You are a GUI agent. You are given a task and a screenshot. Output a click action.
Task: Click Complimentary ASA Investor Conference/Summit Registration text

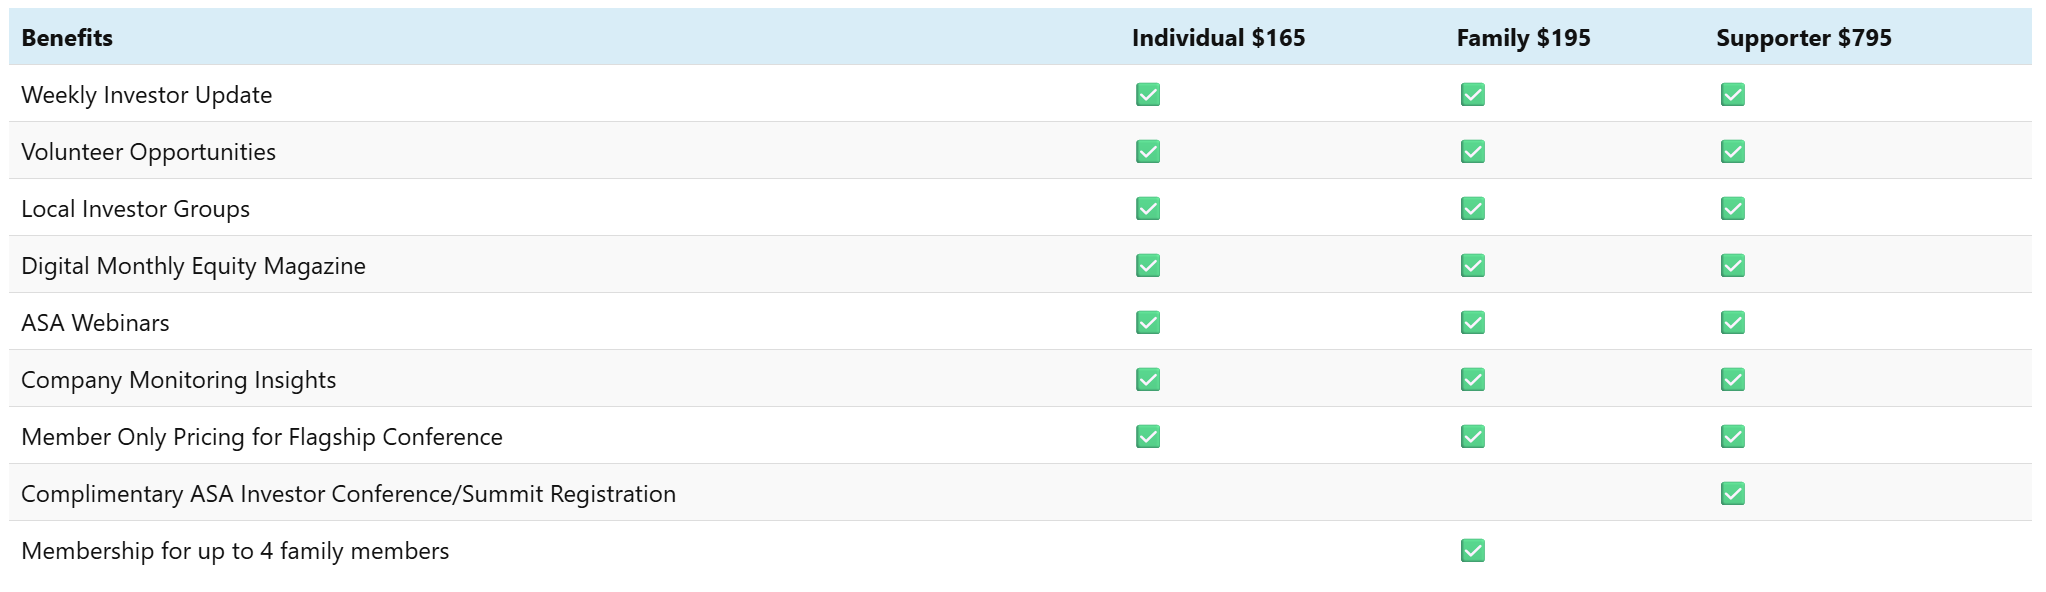click(x=348, y=494)
